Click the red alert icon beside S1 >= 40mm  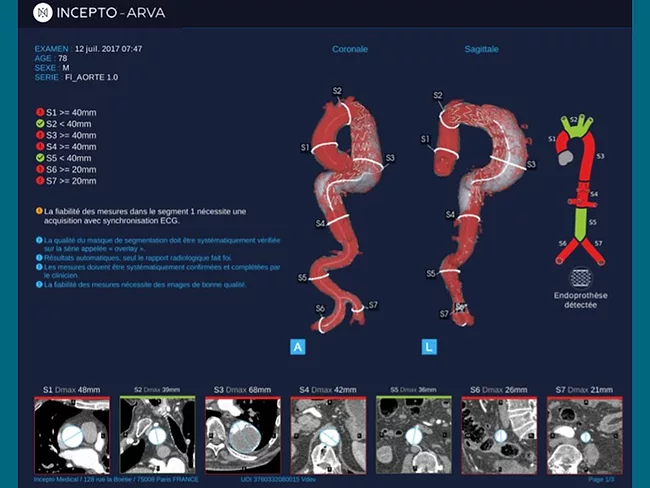tap(38, 112)
